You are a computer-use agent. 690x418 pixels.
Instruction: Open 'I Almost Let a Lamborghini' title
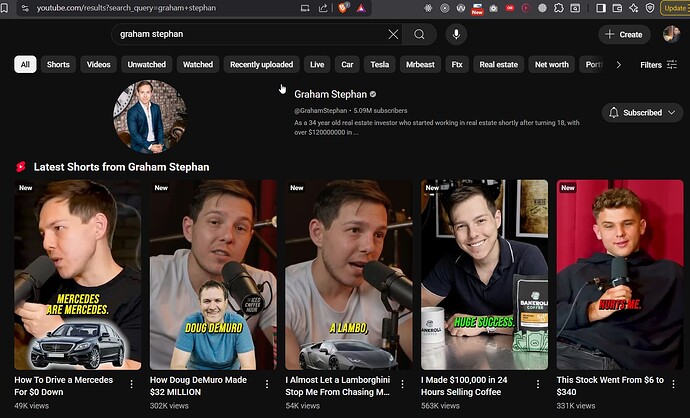(x=338, y=386)
